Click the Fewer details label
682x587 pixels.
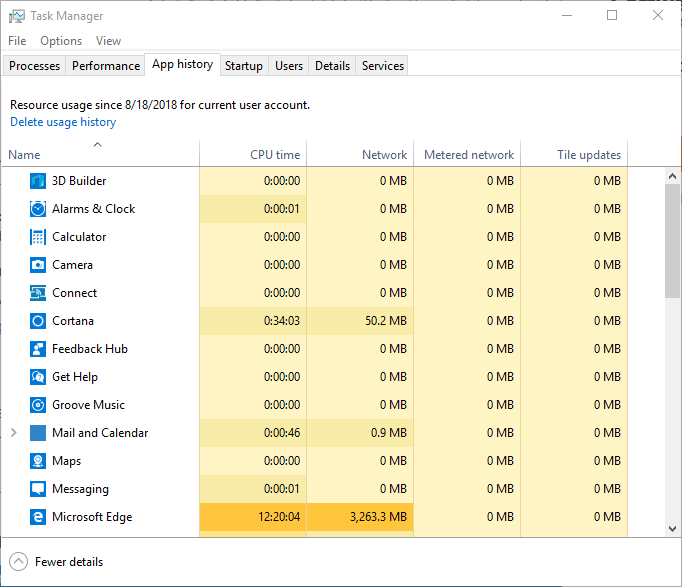[x=69, y=562]
